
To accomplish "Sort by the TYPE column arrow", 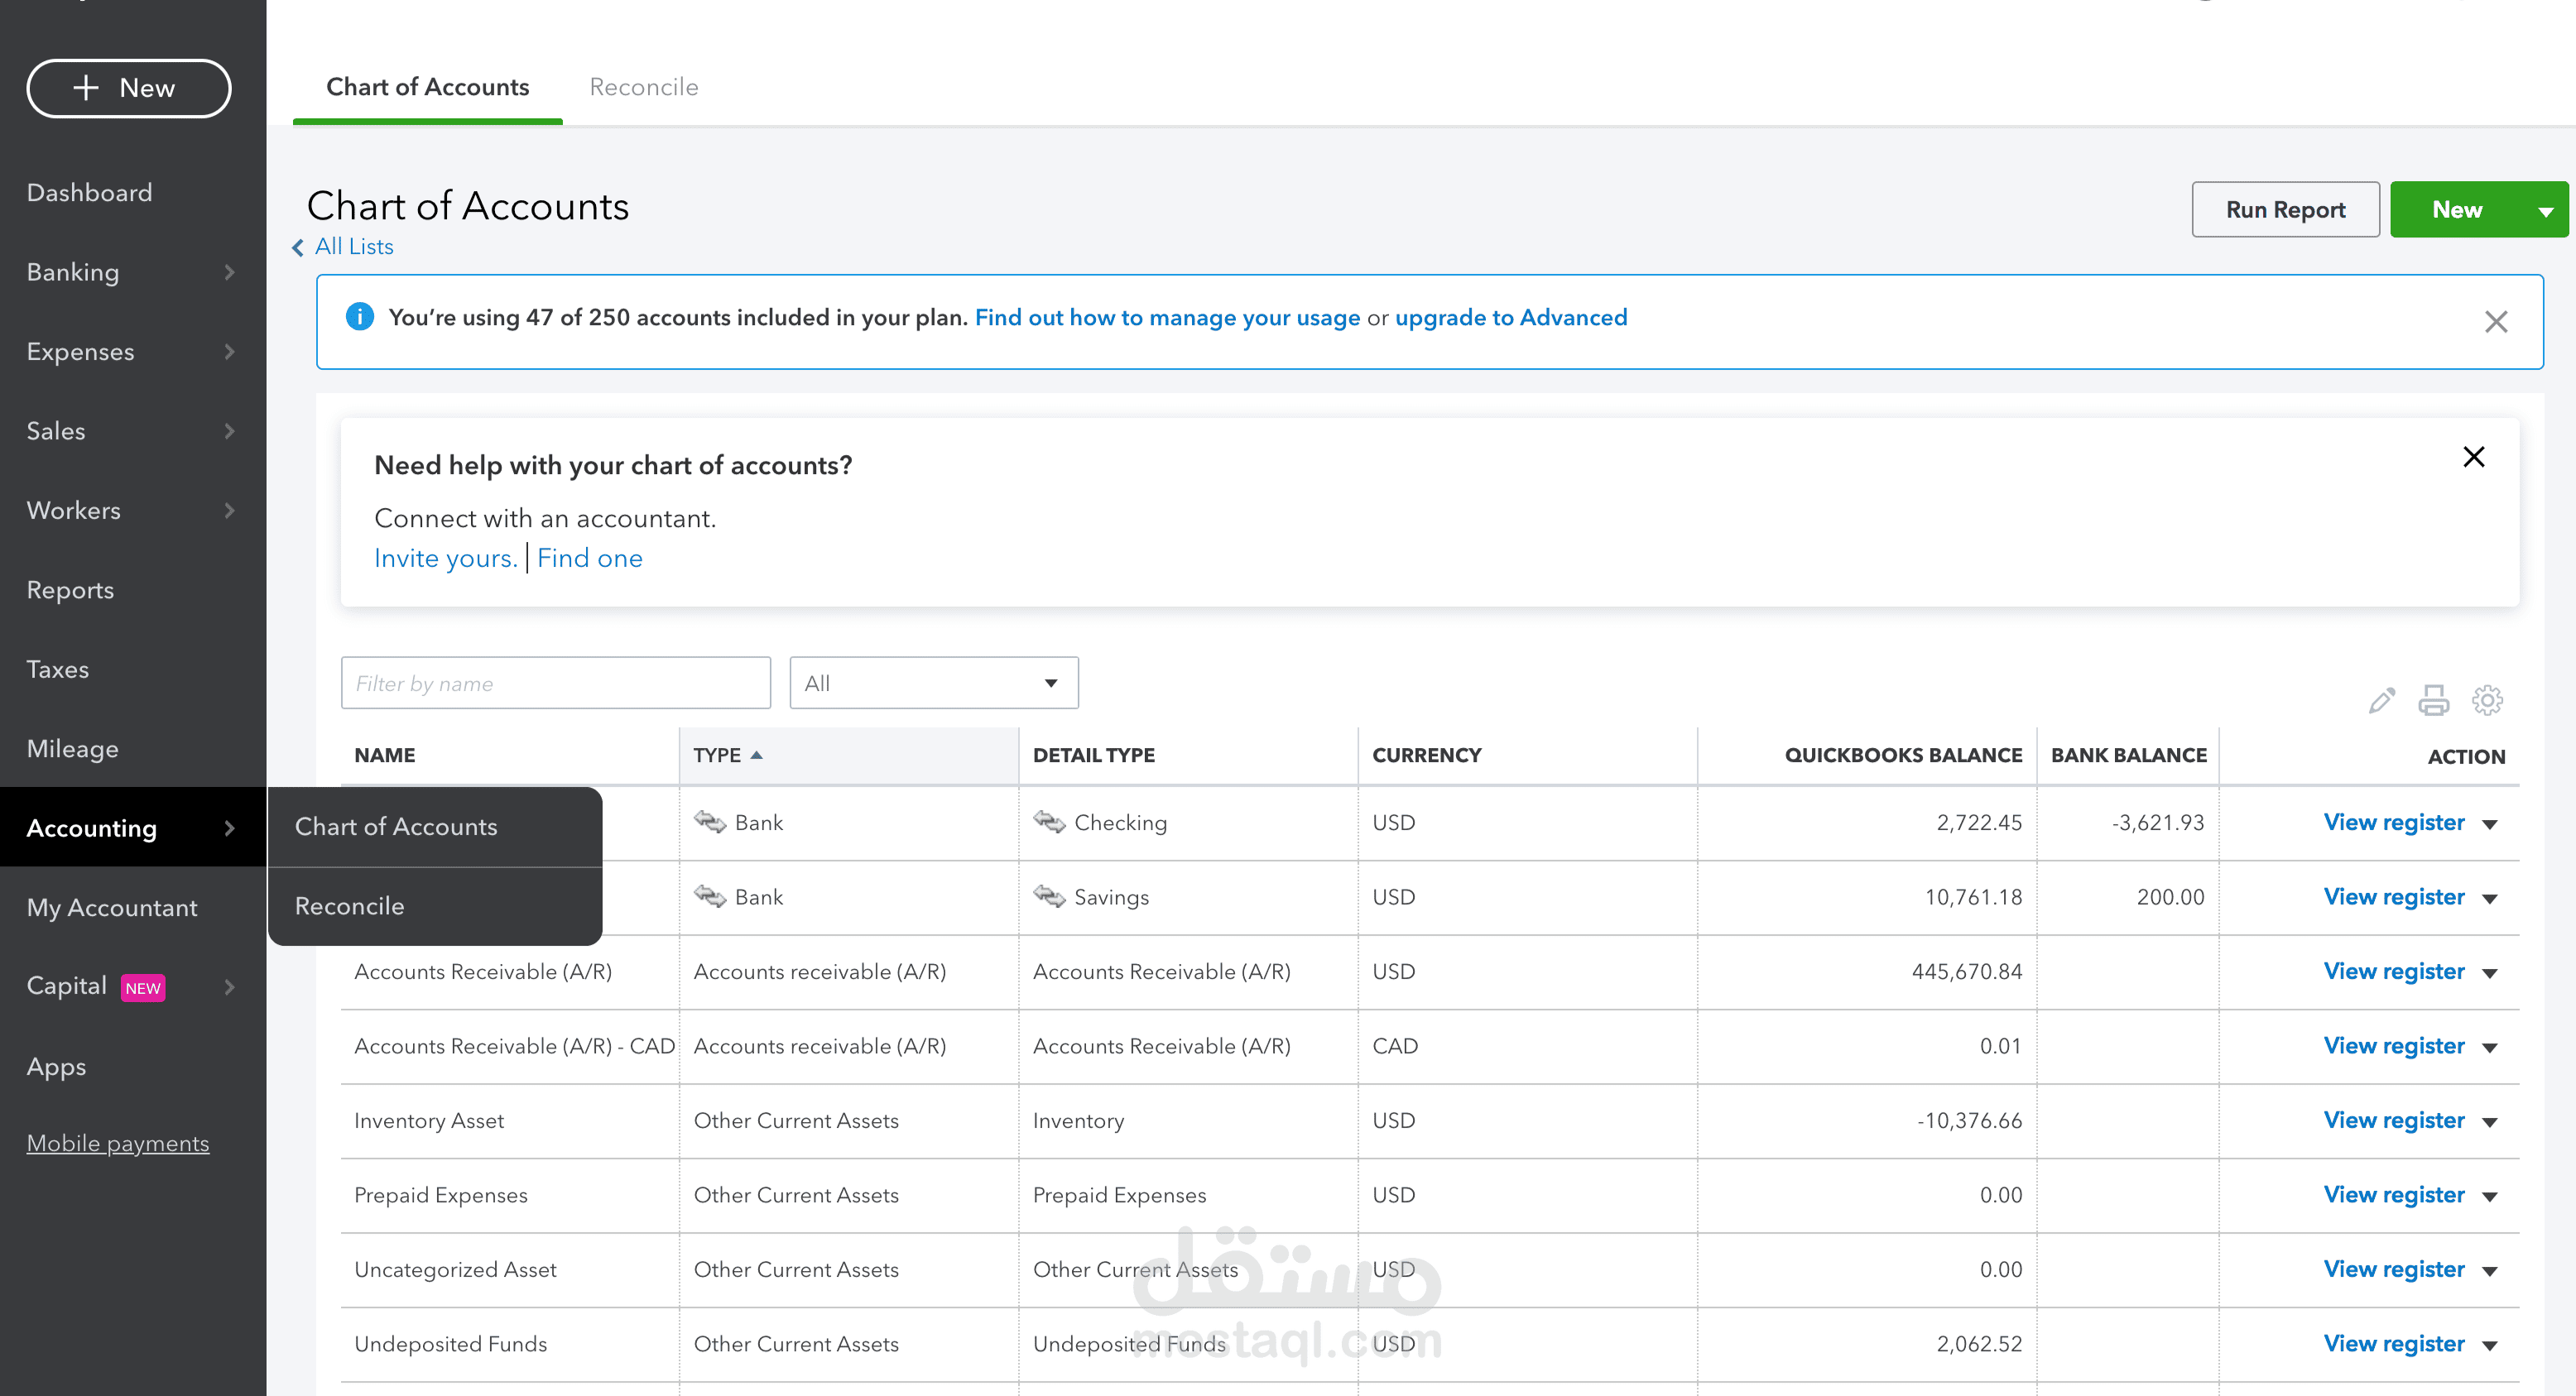I will click(757, 755).
